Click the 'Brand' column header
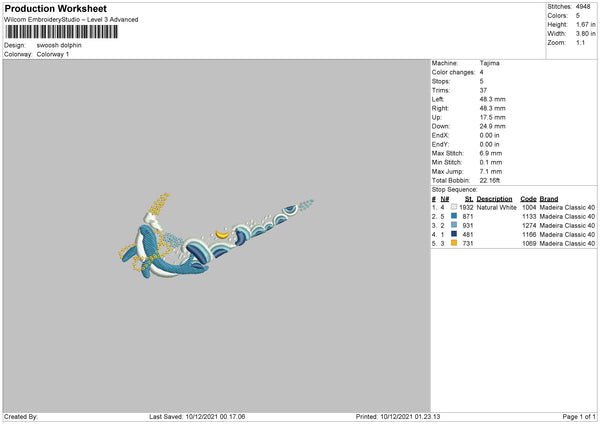The width and height of the screenshot is (600, 424). click(x=549, y=199)
